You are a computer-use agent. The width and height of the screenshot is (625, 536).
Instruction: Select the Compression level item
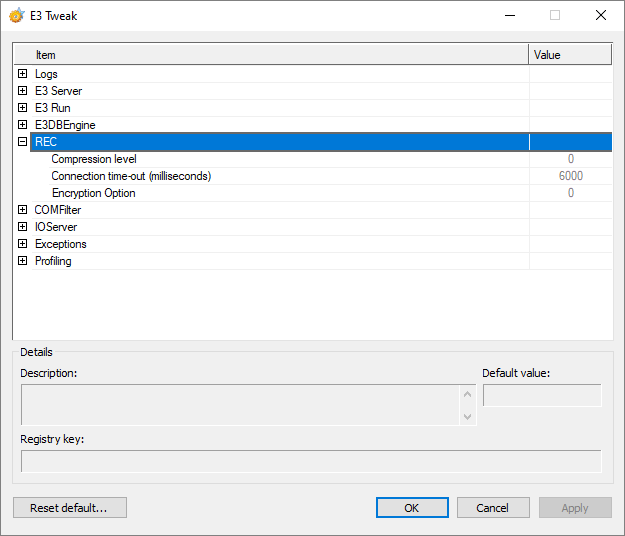(94, 159)
